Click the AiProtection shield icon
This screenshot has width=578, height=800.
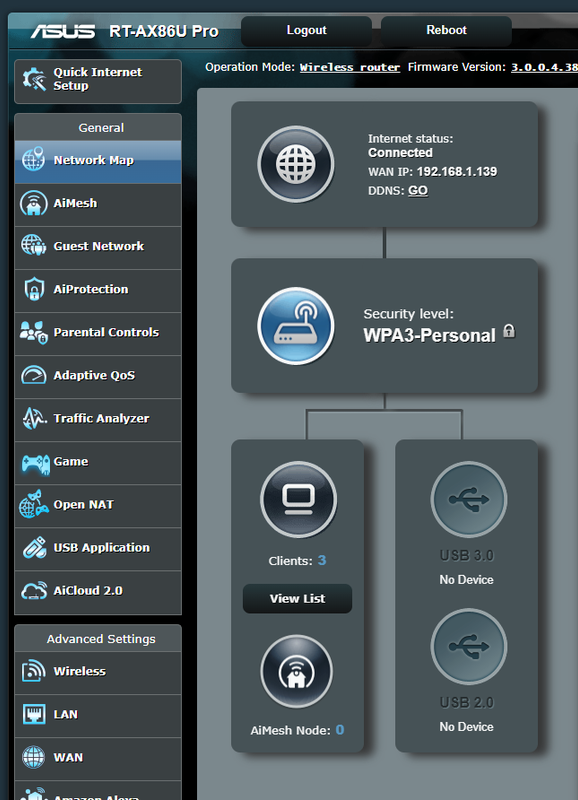[34, 289]
